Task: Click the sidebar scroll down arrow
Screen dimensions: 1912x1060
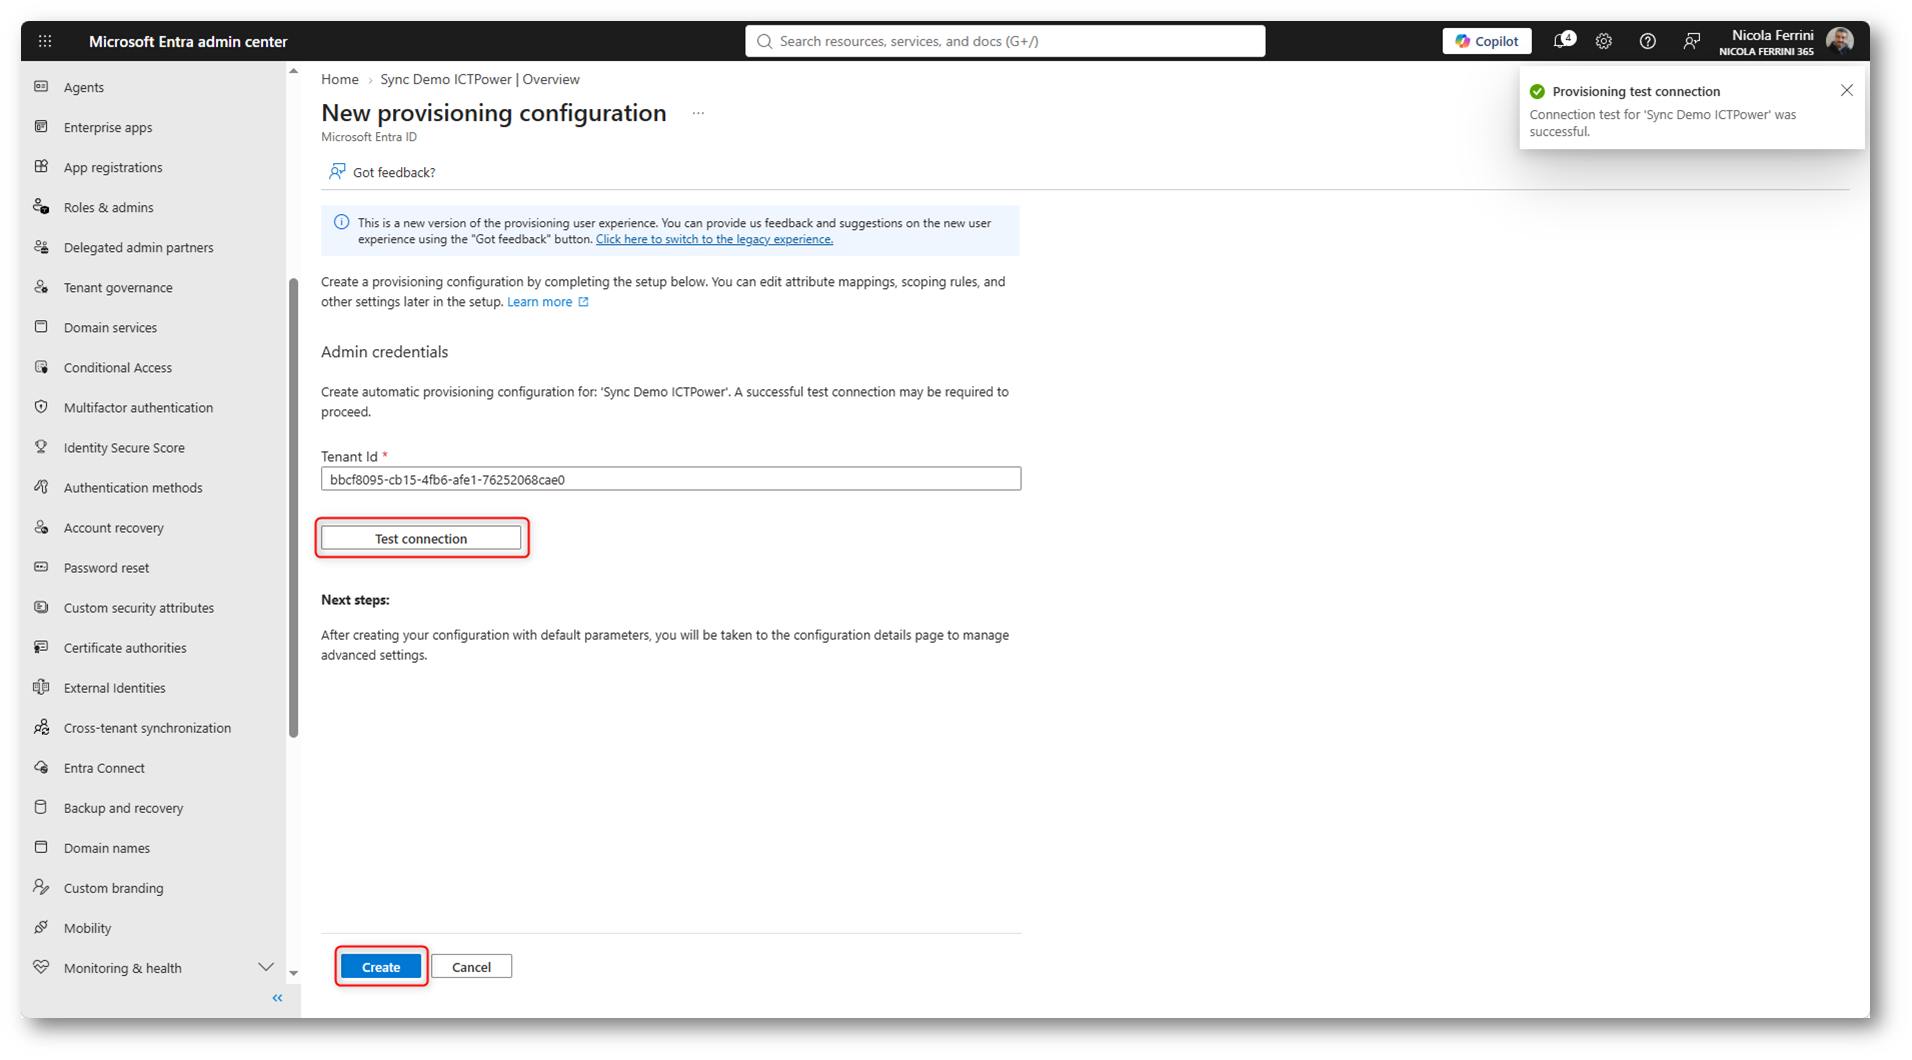Action: [x=293, y=972]
